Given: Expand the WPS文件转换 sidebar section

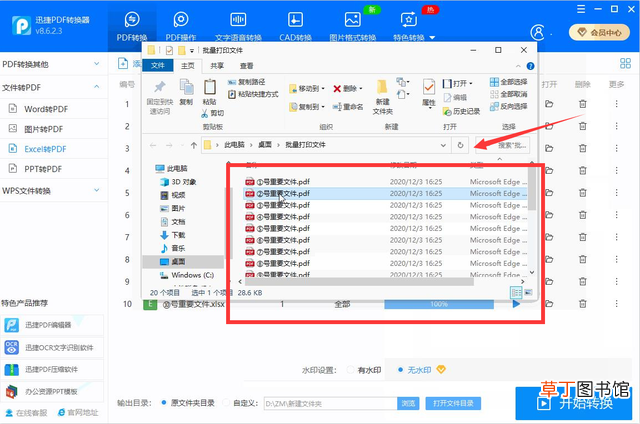Looking at the screenshot, I should 97,190.
